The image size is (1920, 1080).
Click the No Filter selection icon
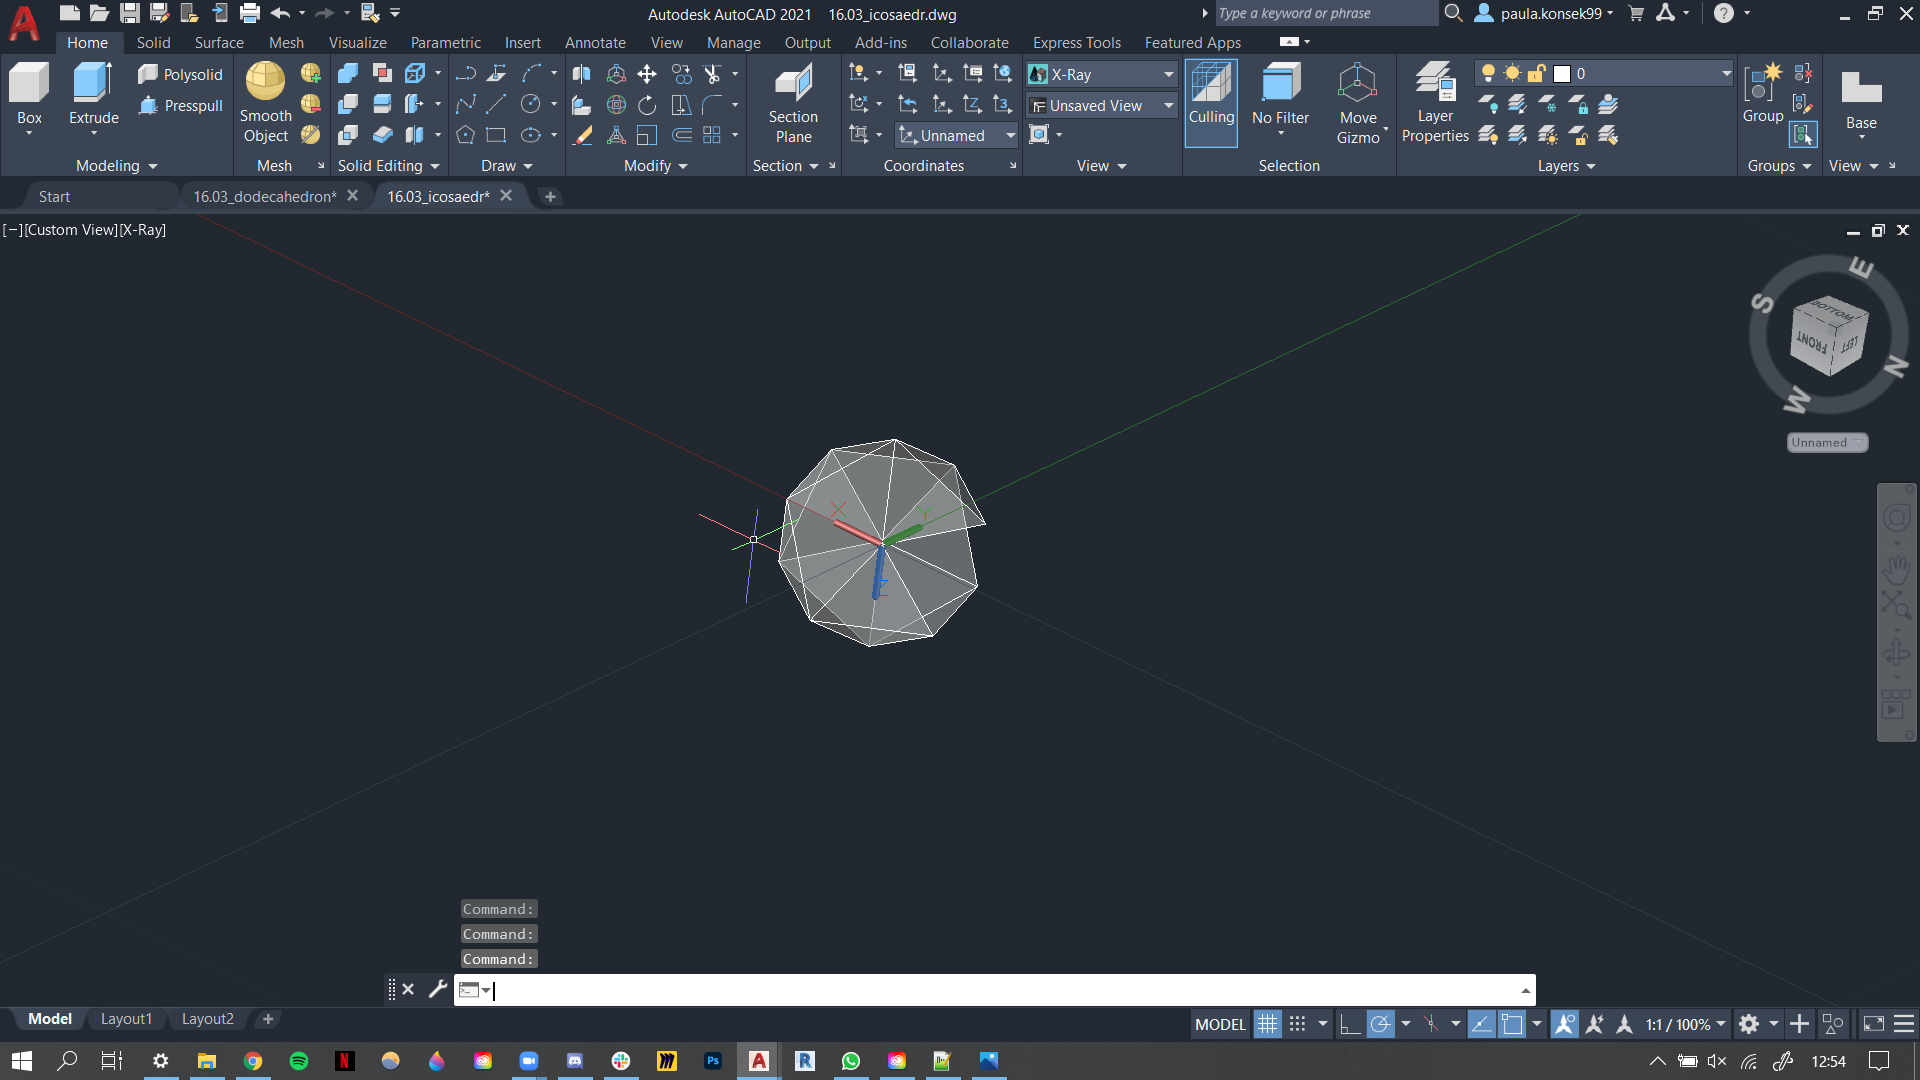[1280, 95]
